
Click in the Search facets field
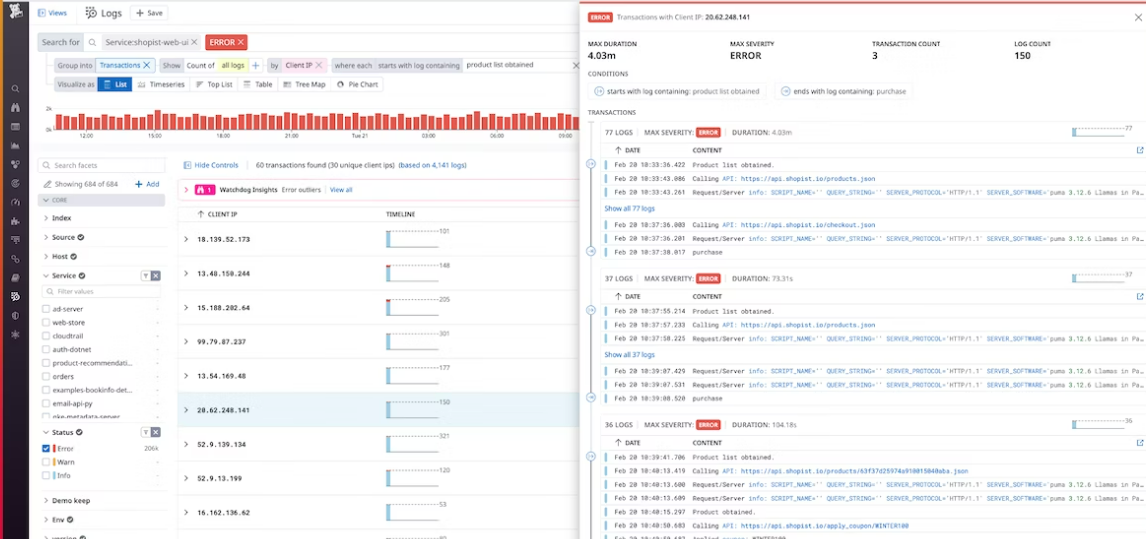coord(102,165)
